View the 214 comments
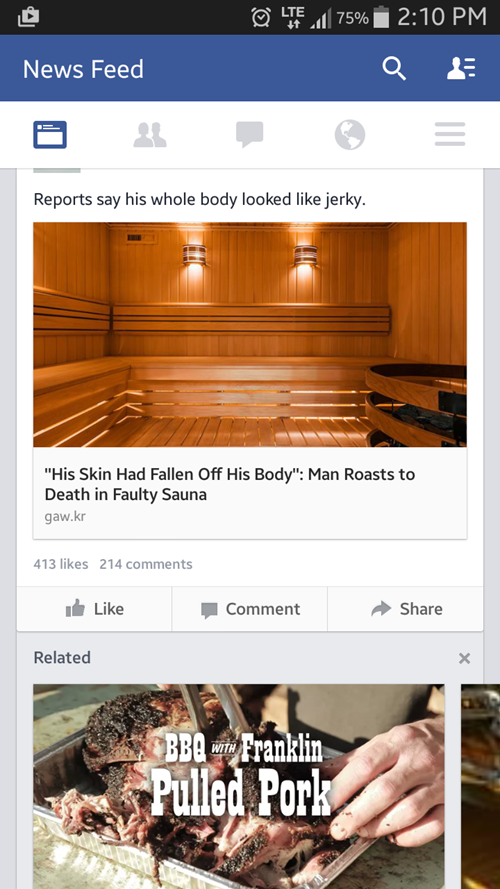The image size is (500, 889). point(146,564)
